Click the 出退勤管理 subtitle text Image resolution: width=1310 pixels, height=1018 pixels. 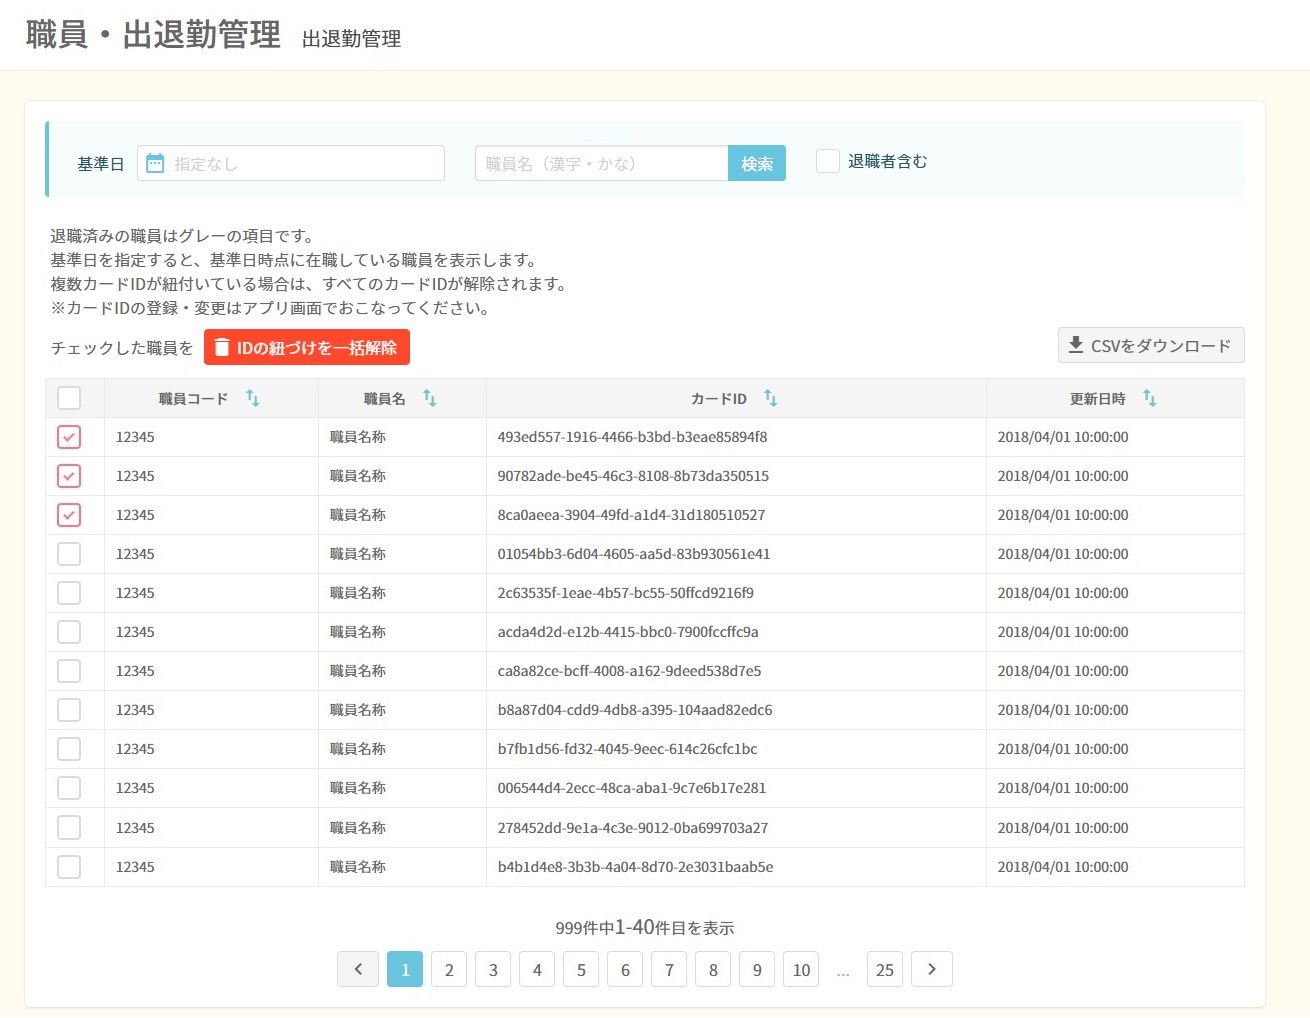351,39
